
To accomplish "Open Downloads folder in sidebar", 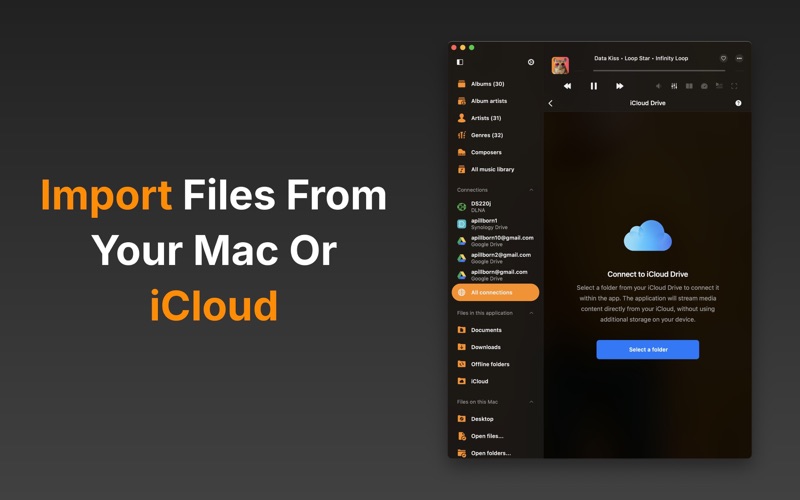I will pos(495,347).
